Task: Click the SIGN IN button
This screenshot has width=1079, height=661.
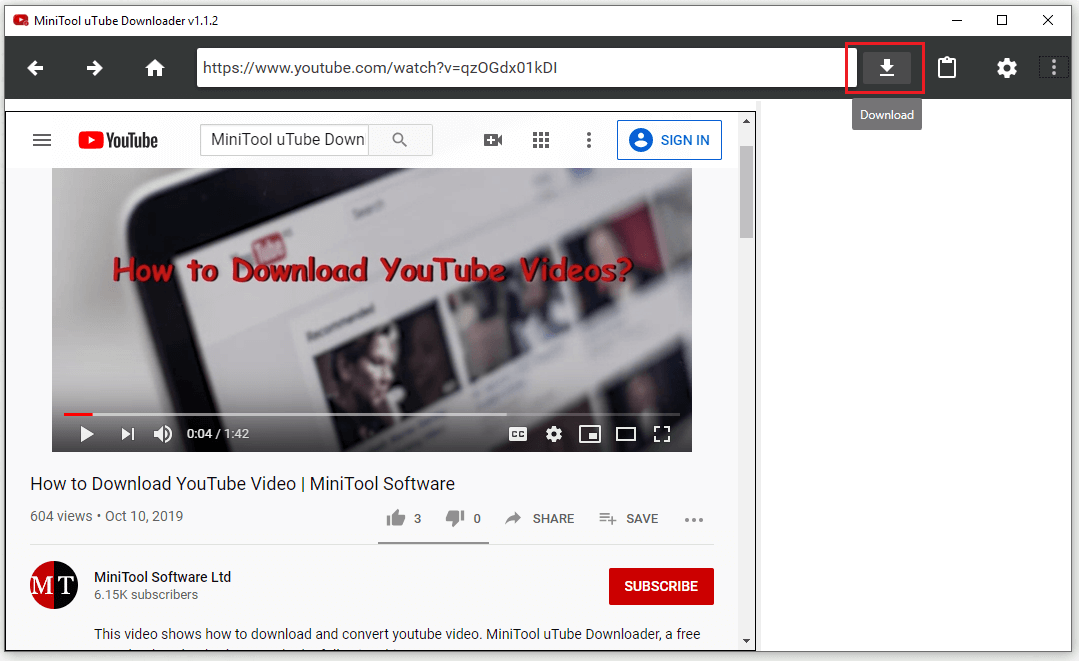Action: [669, 140]
